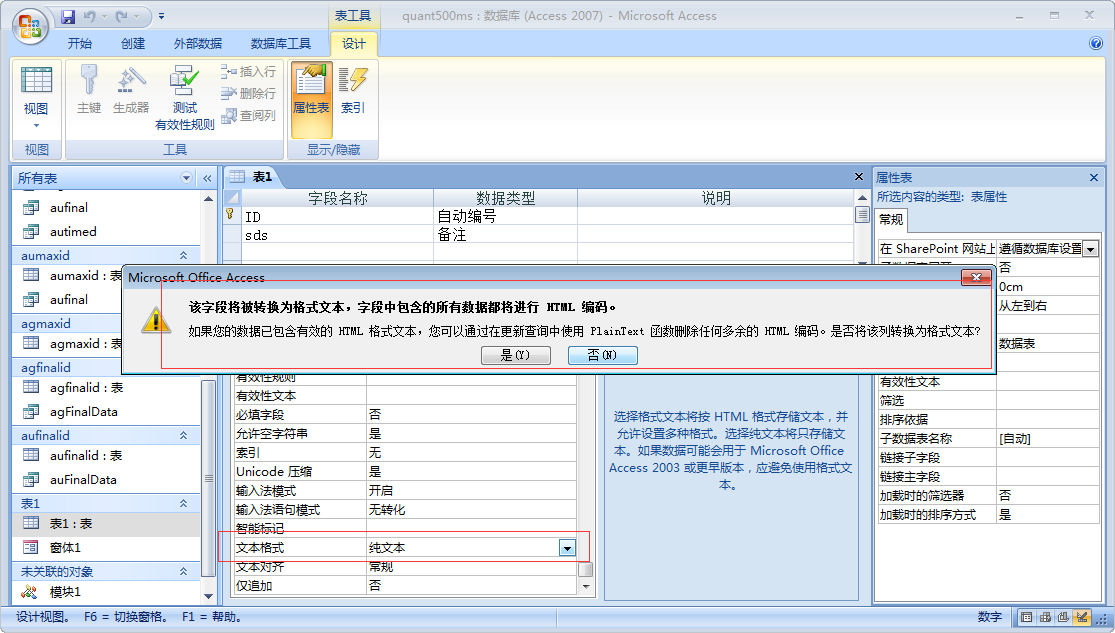Click the warning triangle icon in dialog
This screenshot has width=1115, height=633.
156,319
